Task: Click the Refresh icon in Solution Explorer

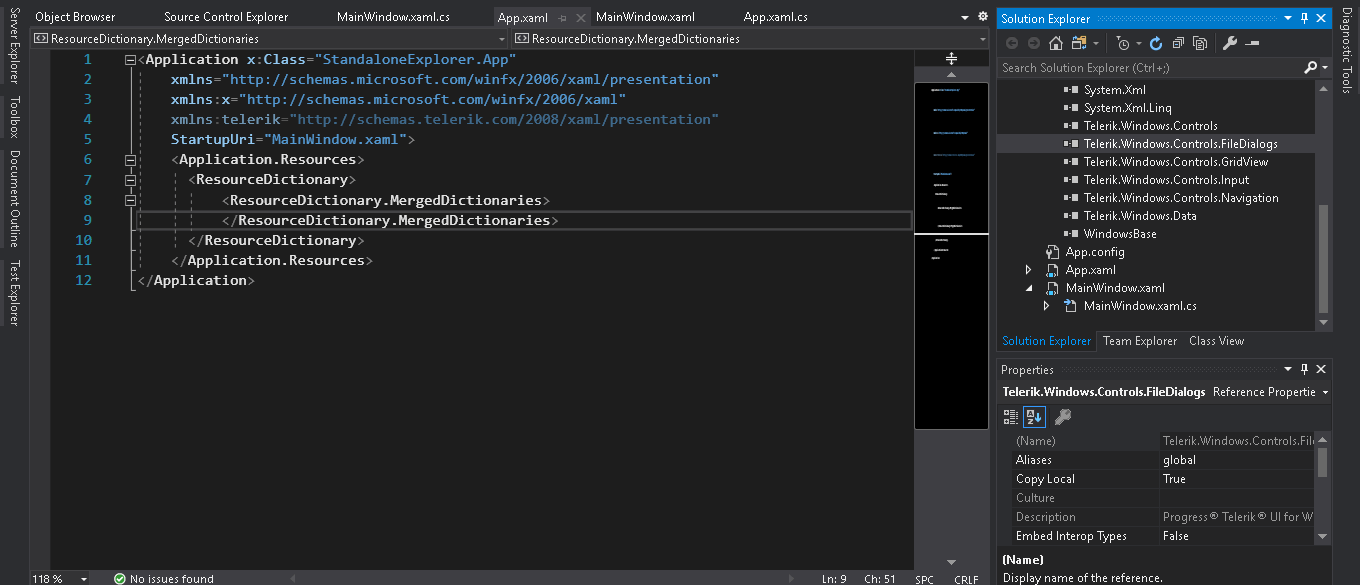Action: tap(1156, 43)
